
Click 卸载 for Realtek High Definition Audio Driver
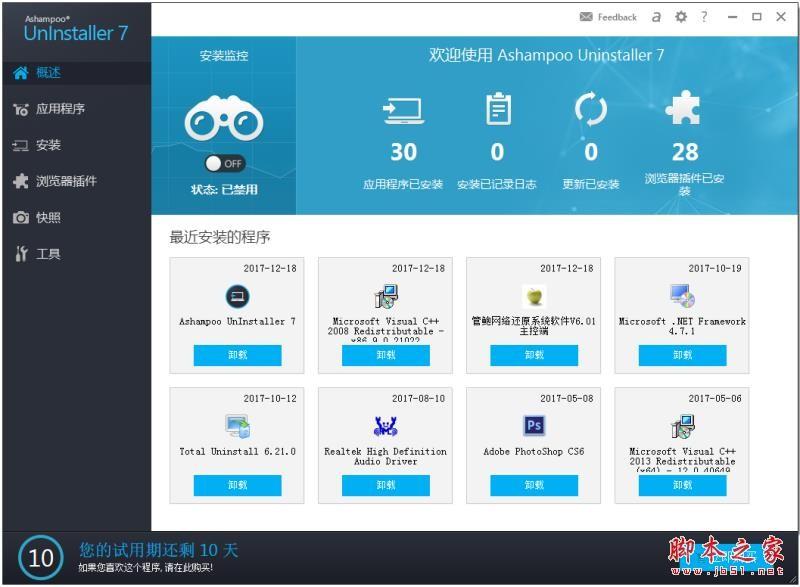389,486
